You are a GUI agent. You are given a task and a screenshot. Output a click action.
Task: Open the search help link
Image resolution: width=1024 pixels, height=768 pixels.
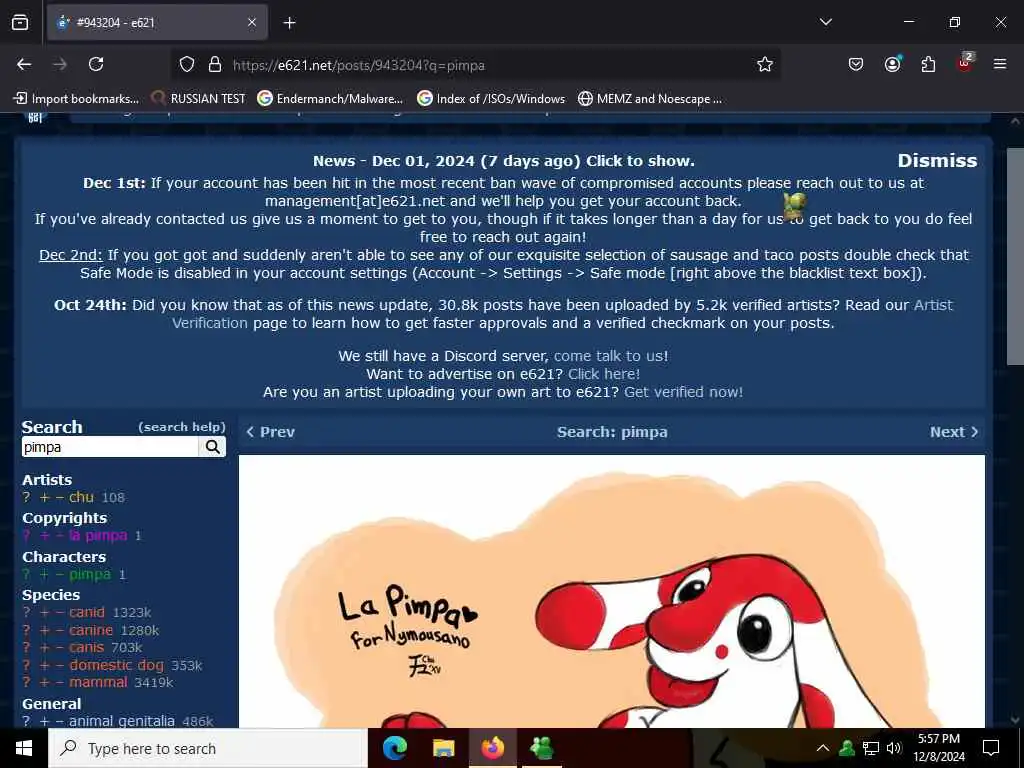click(x=182, y=427)
